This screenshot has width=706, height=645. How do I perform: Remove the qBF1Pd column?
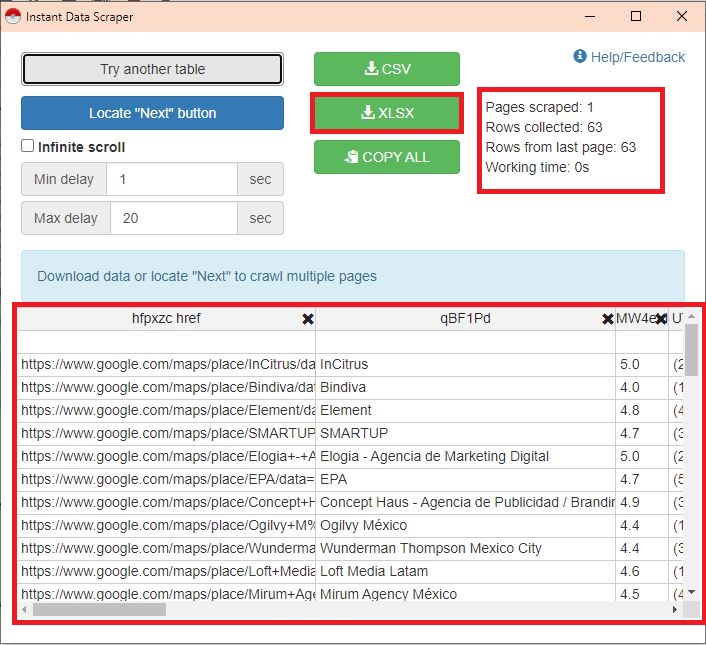607,319
